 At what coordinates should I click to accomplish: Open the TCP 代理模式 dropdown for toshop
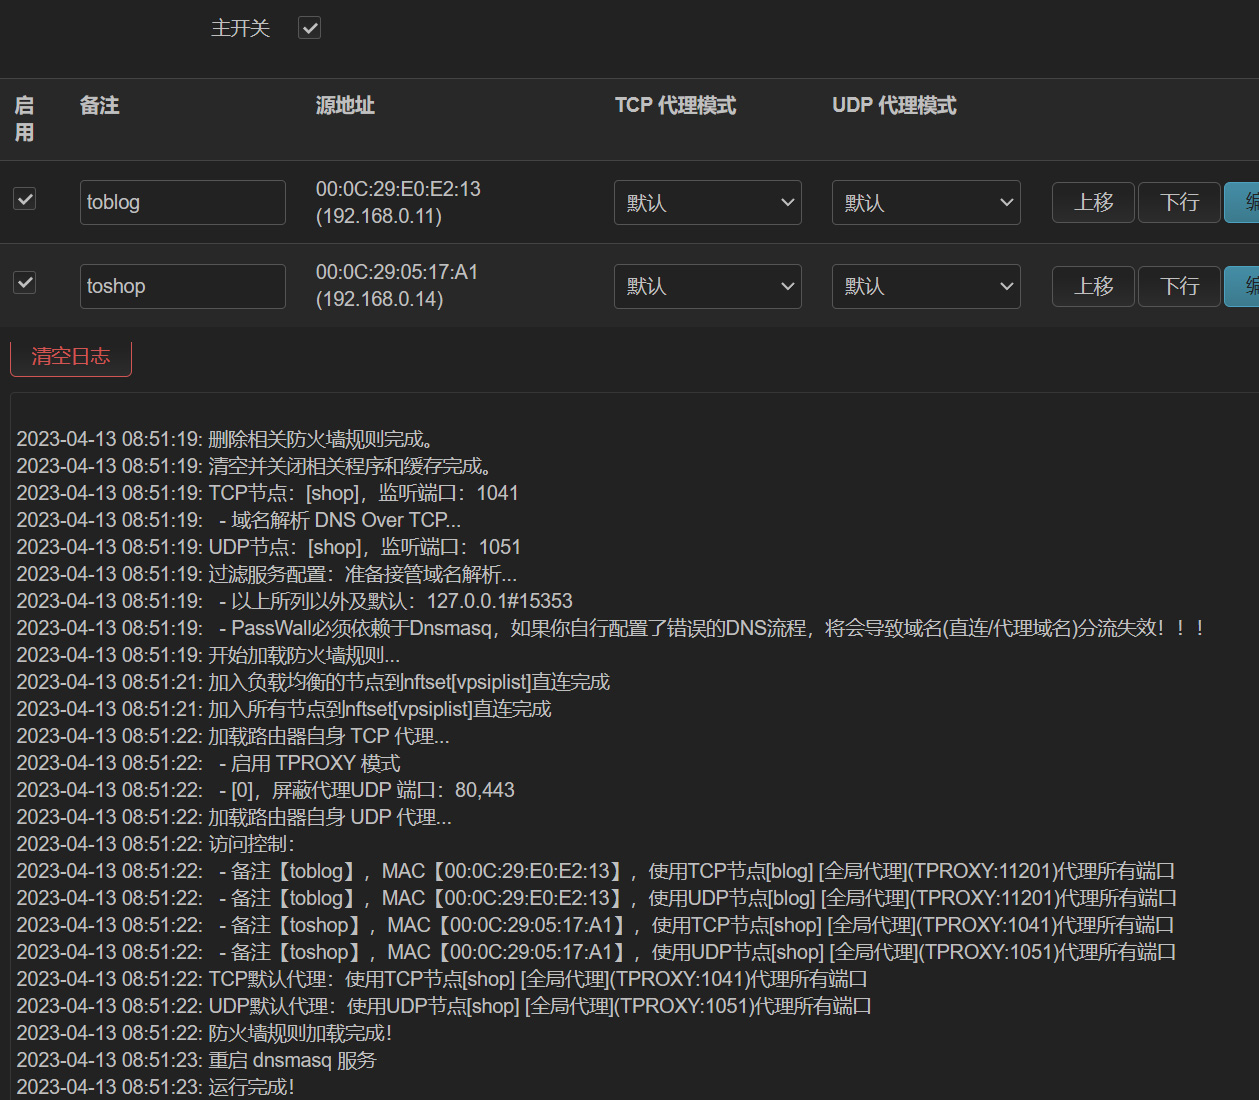coord(707,286)
